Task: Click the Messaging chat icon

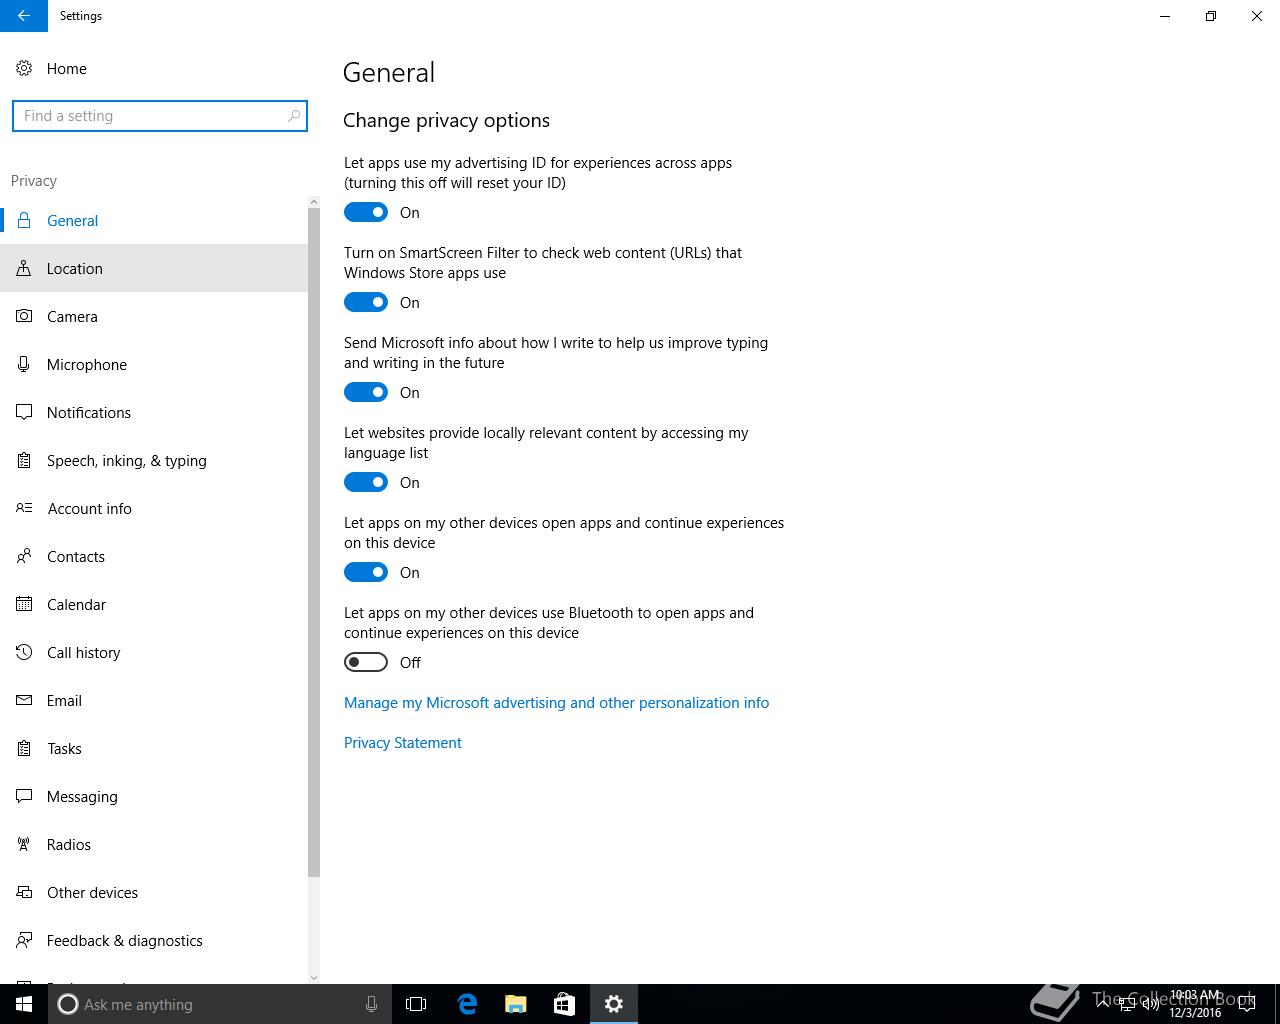Action: coord(24,796)
